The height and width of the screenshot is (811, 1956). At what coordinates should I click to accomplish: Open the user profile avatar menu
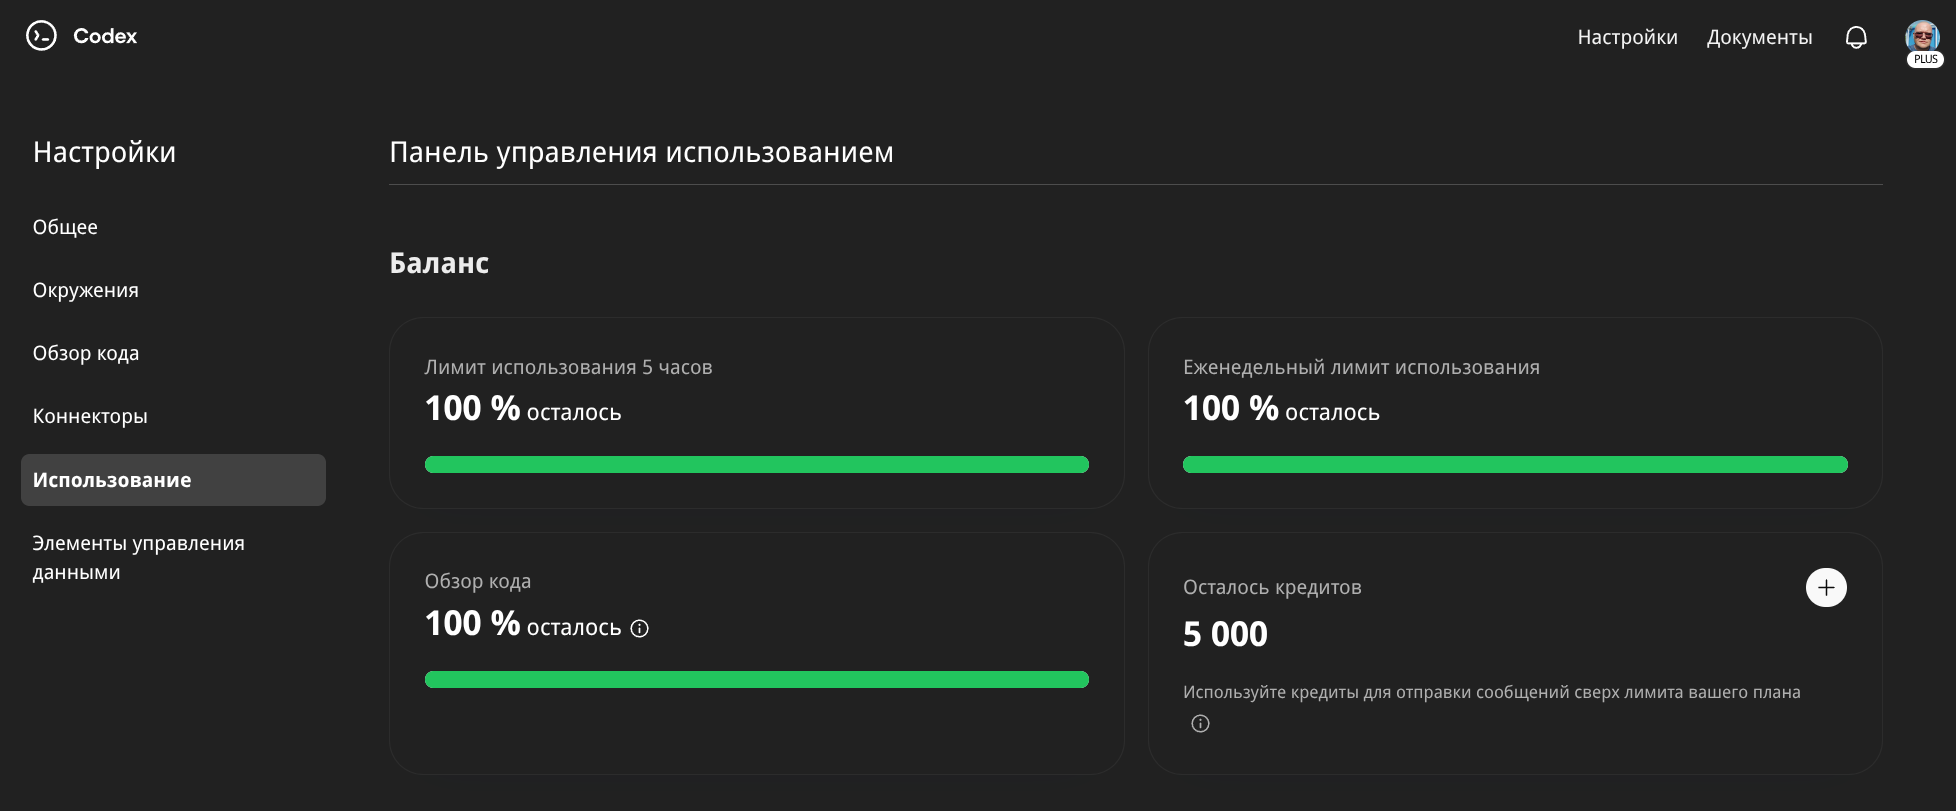(x=1922, y=36)
